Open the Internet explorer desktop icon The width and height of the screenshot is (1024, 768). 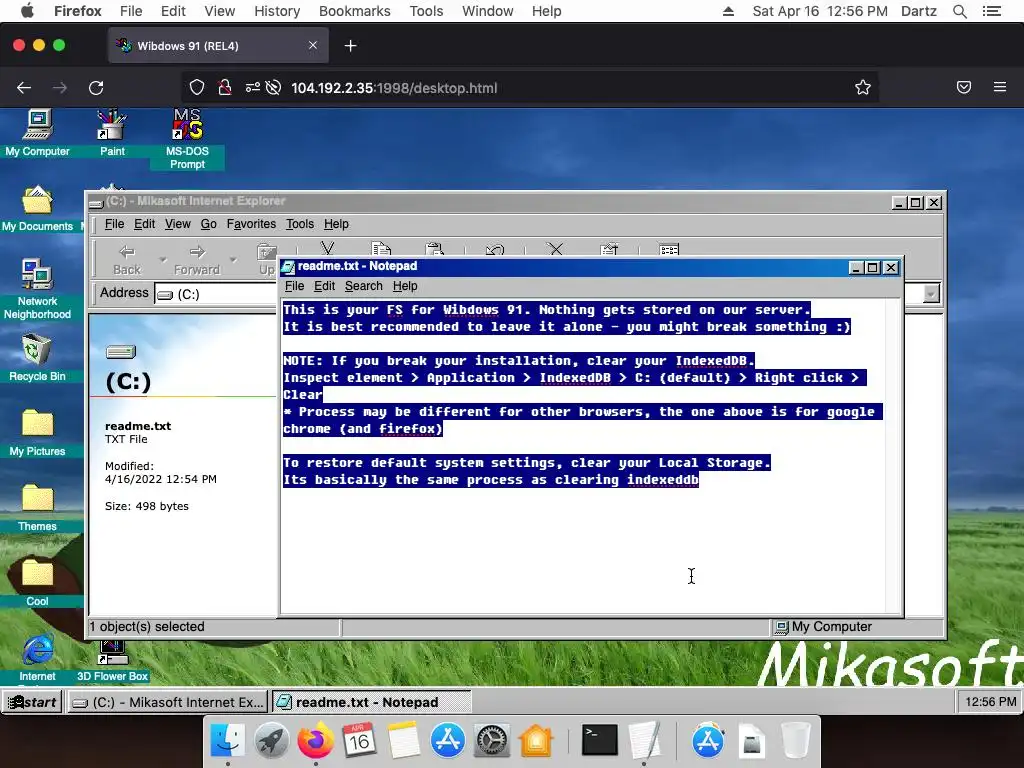click(x=37, y=658)
